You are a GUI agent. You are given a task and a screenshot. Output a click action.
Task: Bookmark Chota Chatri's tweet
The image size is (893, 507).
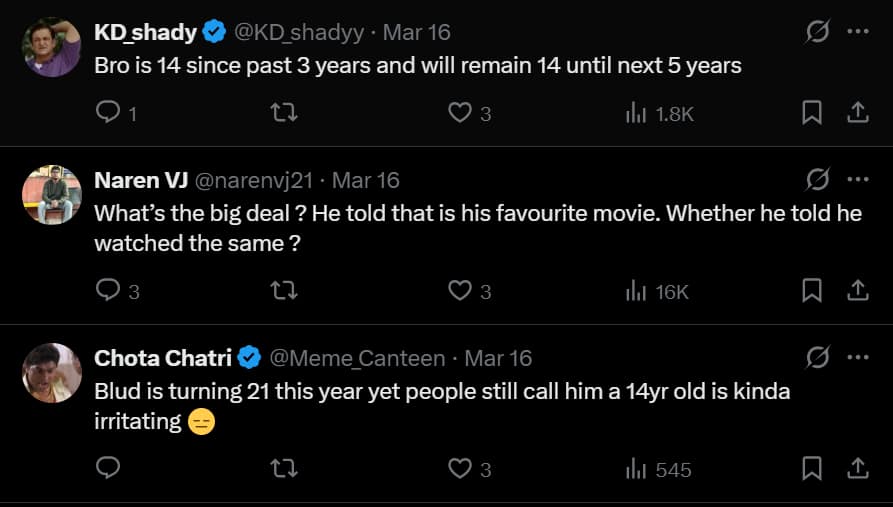(x=812, y=469)
